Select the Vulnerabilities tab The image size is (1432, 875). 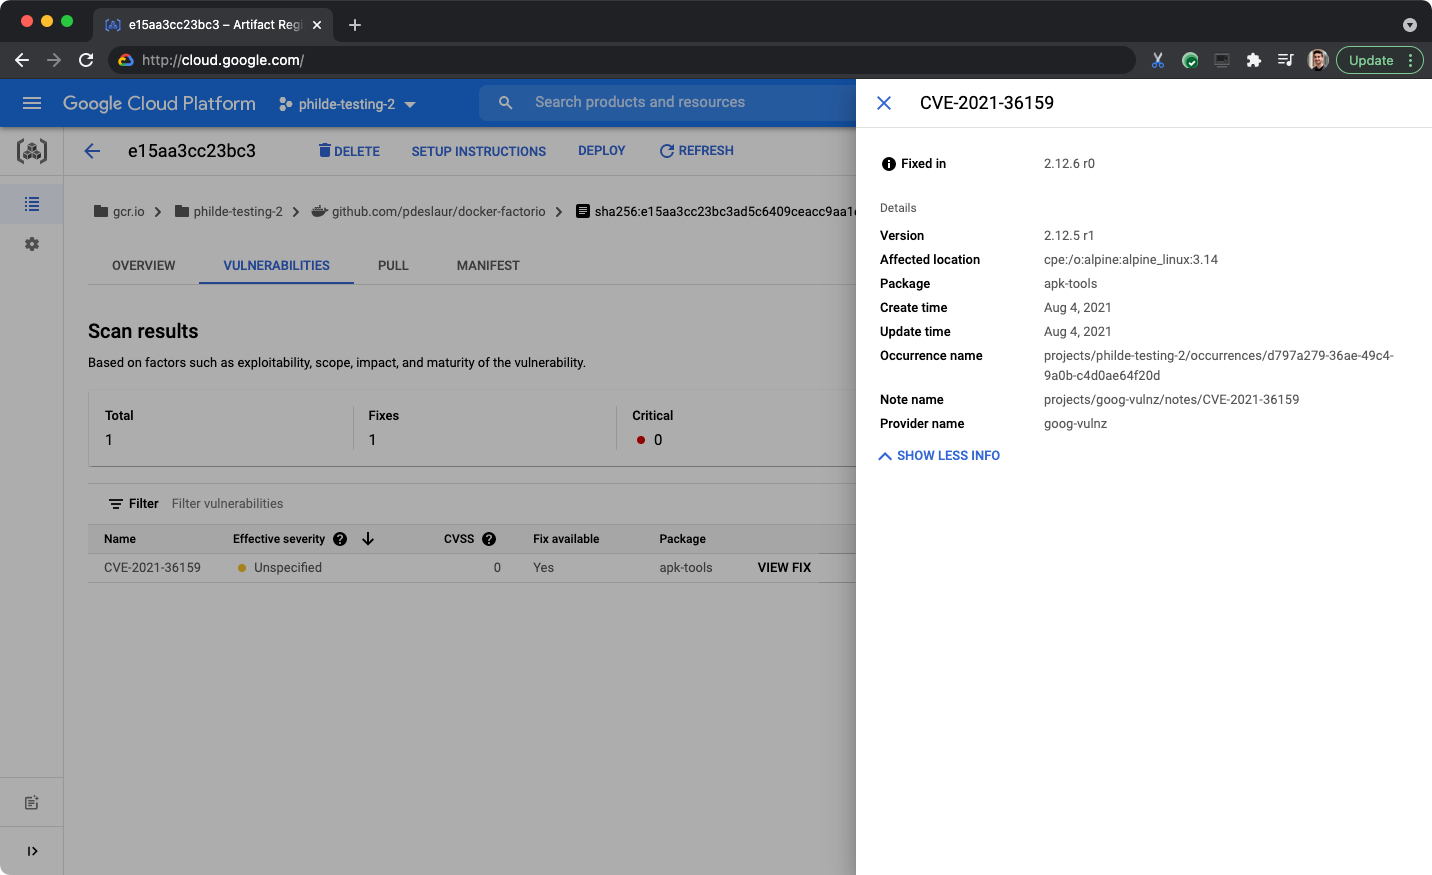click(x=277, y=266)
